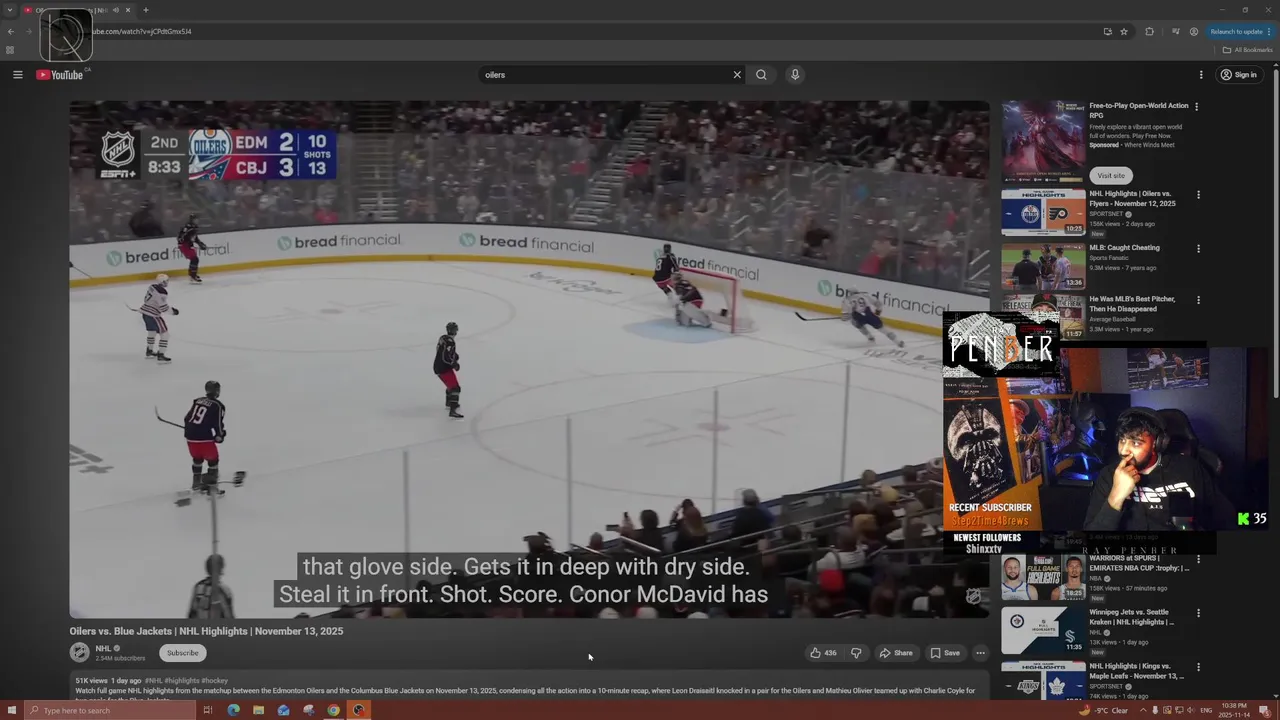Open 'He Was MLB's Best Pitcher' video
The image size is (1280, 720).
1132,304
